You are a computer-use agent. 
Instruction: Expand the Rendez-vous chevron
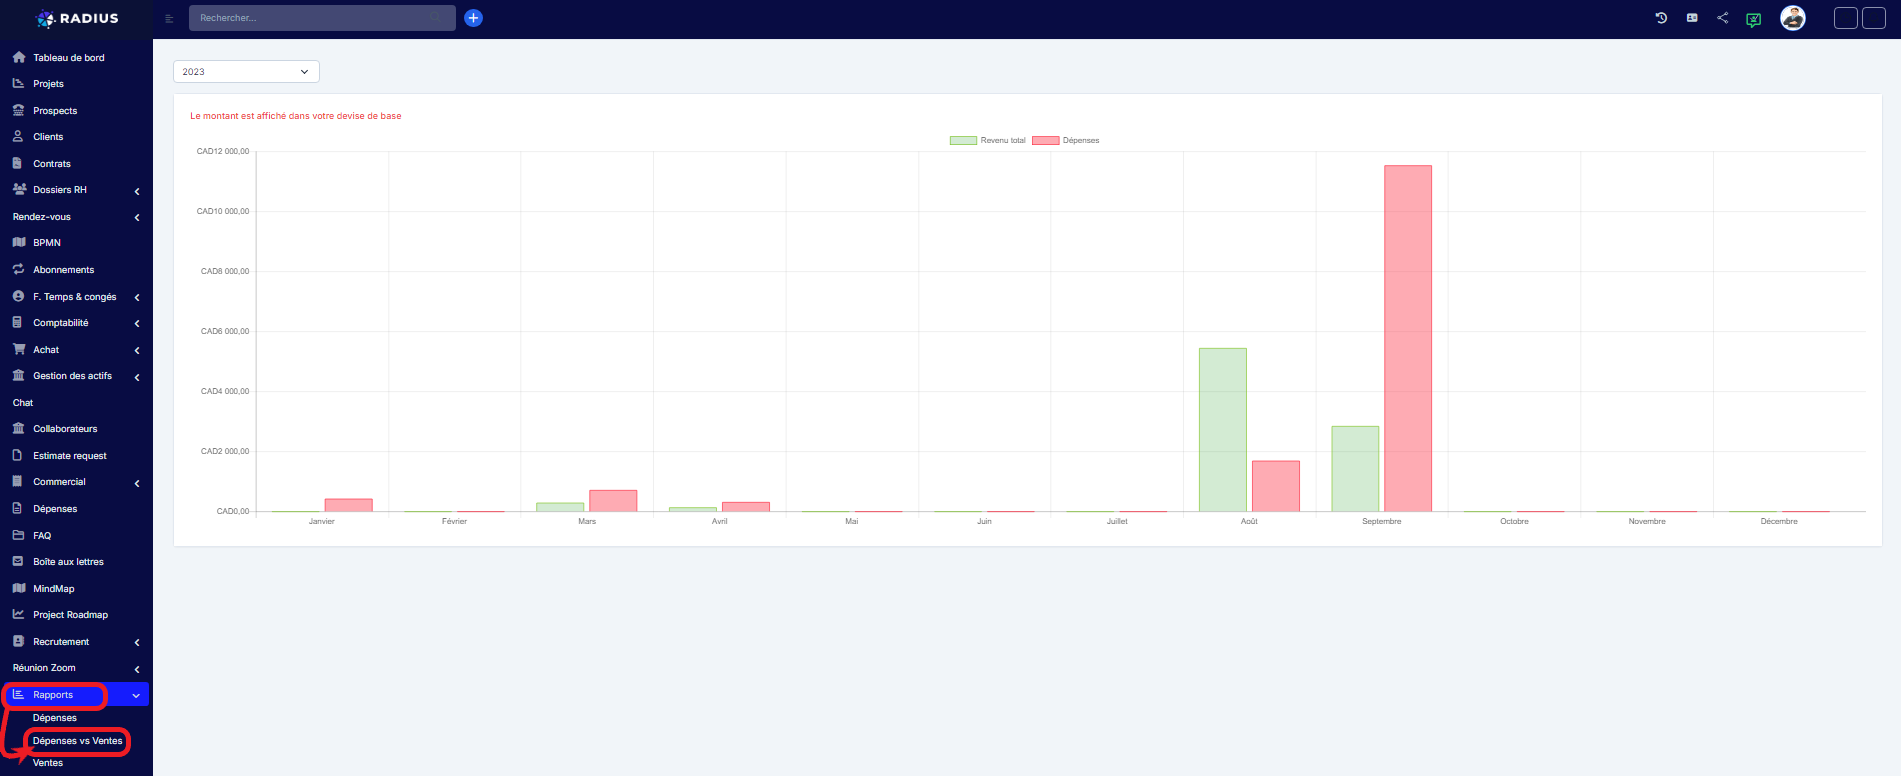pyautogui.click(x=137, y=217)
